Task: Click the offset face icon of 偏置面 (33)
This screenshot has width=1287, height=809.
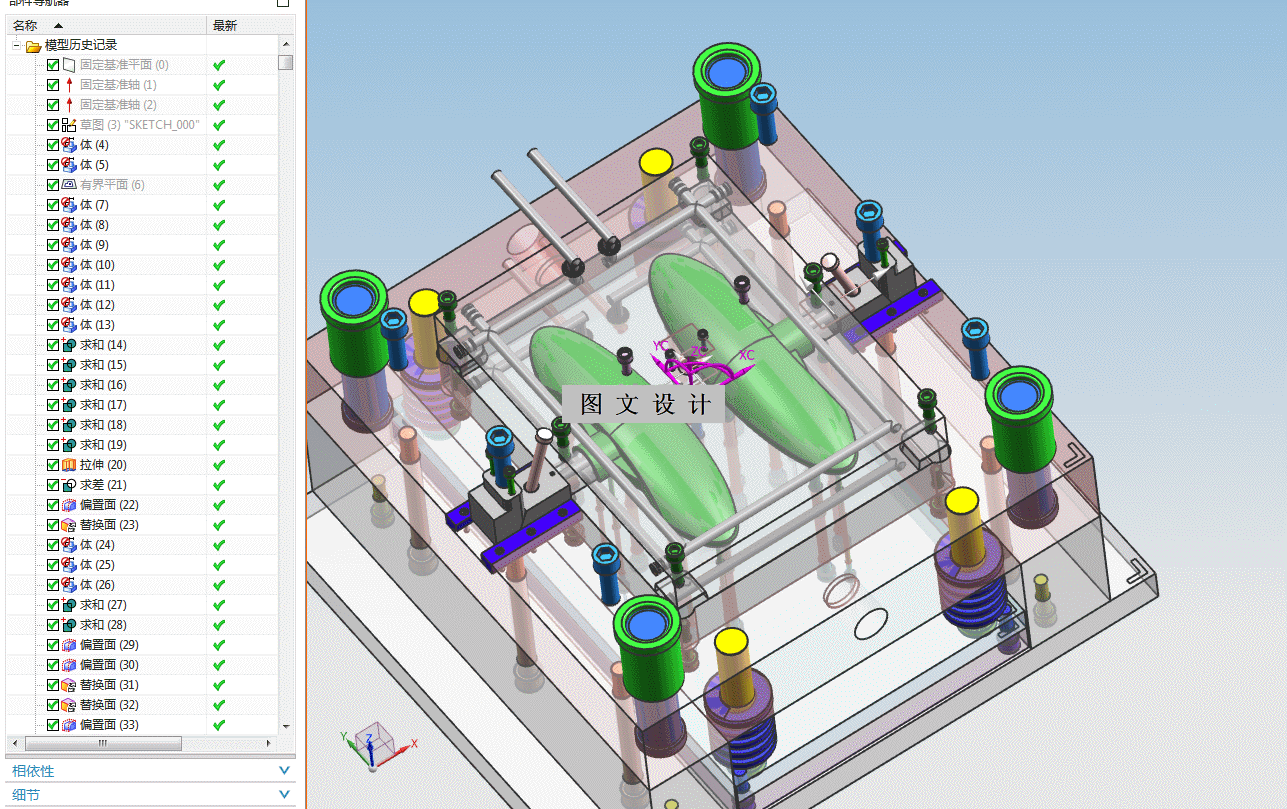Action: click(69, 725)
